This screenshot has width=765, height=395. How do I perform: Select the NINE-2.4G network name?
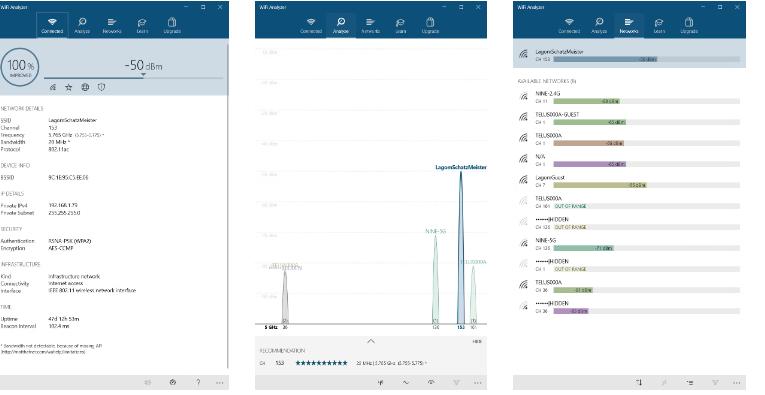547,94
